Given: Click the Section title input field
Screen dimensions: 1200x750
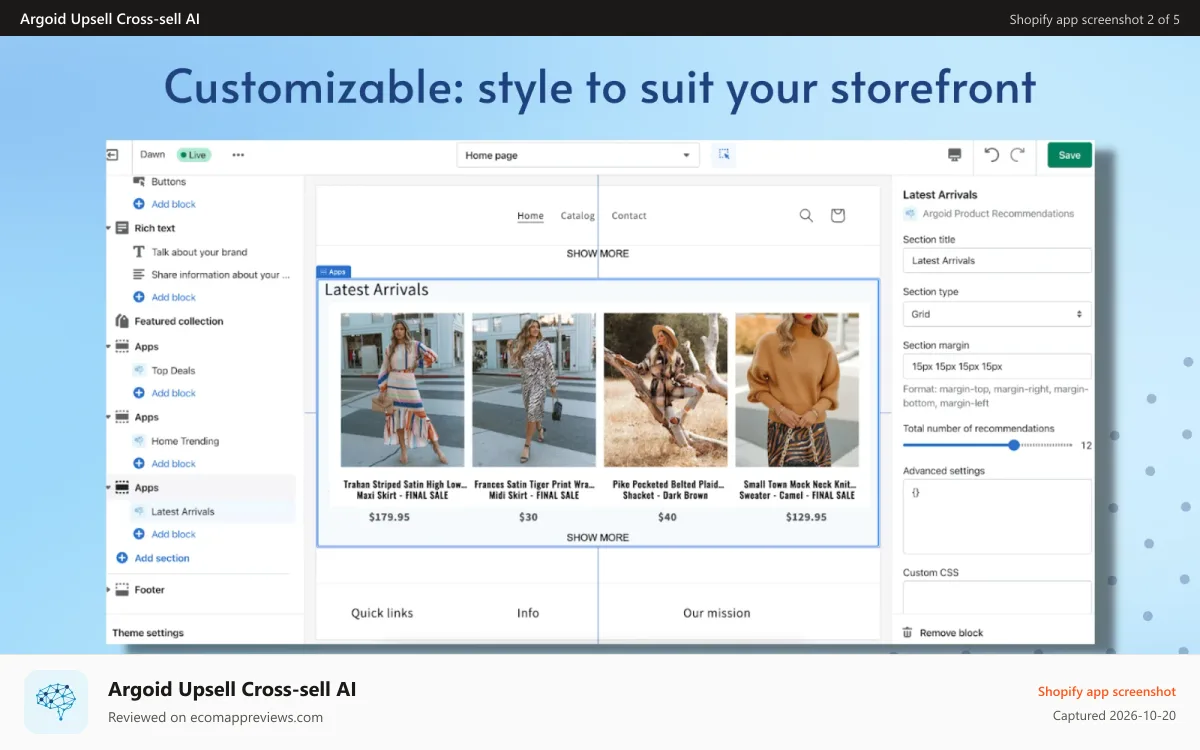Looking at the screenshot, I should click(x=997, y=260).
